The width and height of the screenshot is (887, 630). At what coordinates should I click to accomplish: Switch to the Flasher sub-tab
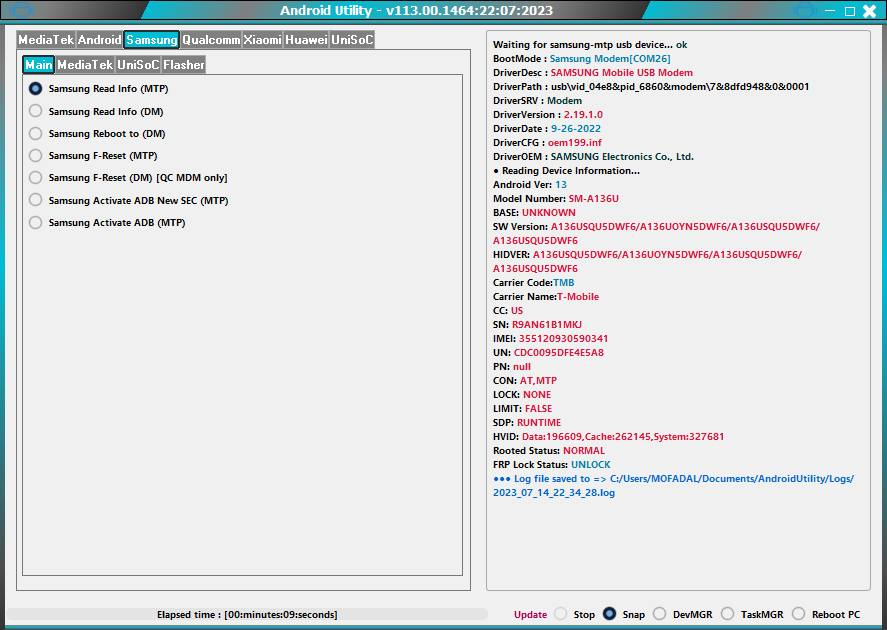coord(183,64)
